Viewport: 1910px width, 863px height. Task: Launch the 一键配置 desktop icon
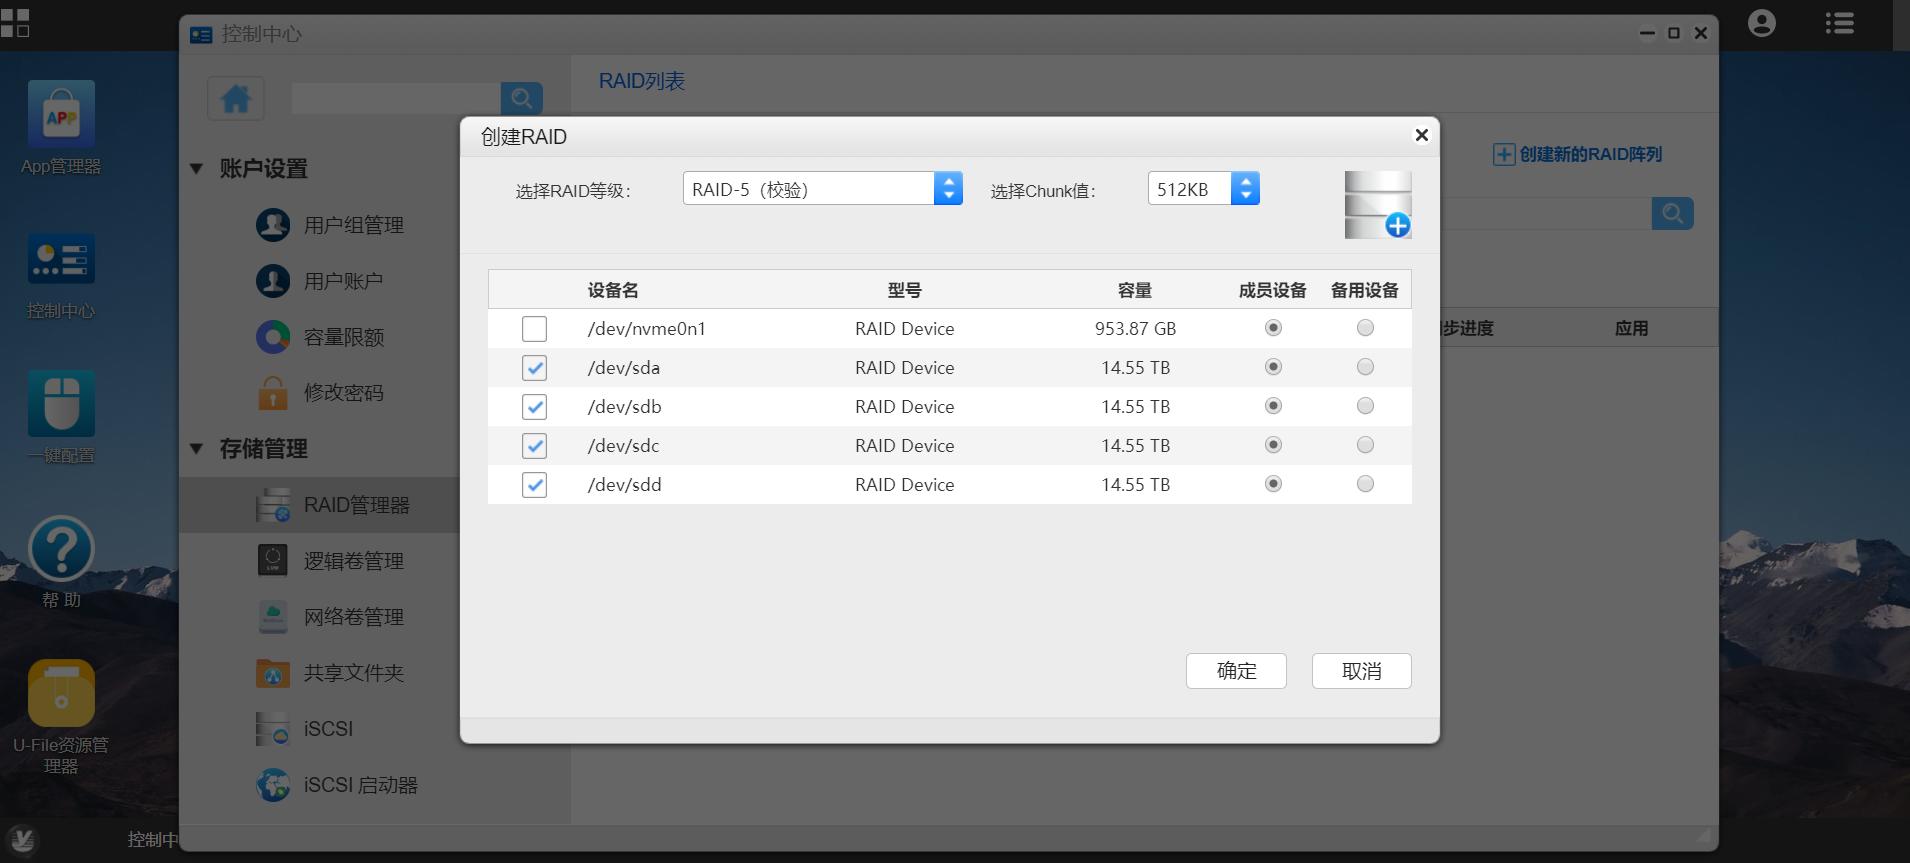pyautogui.click(x=61, y=403)
